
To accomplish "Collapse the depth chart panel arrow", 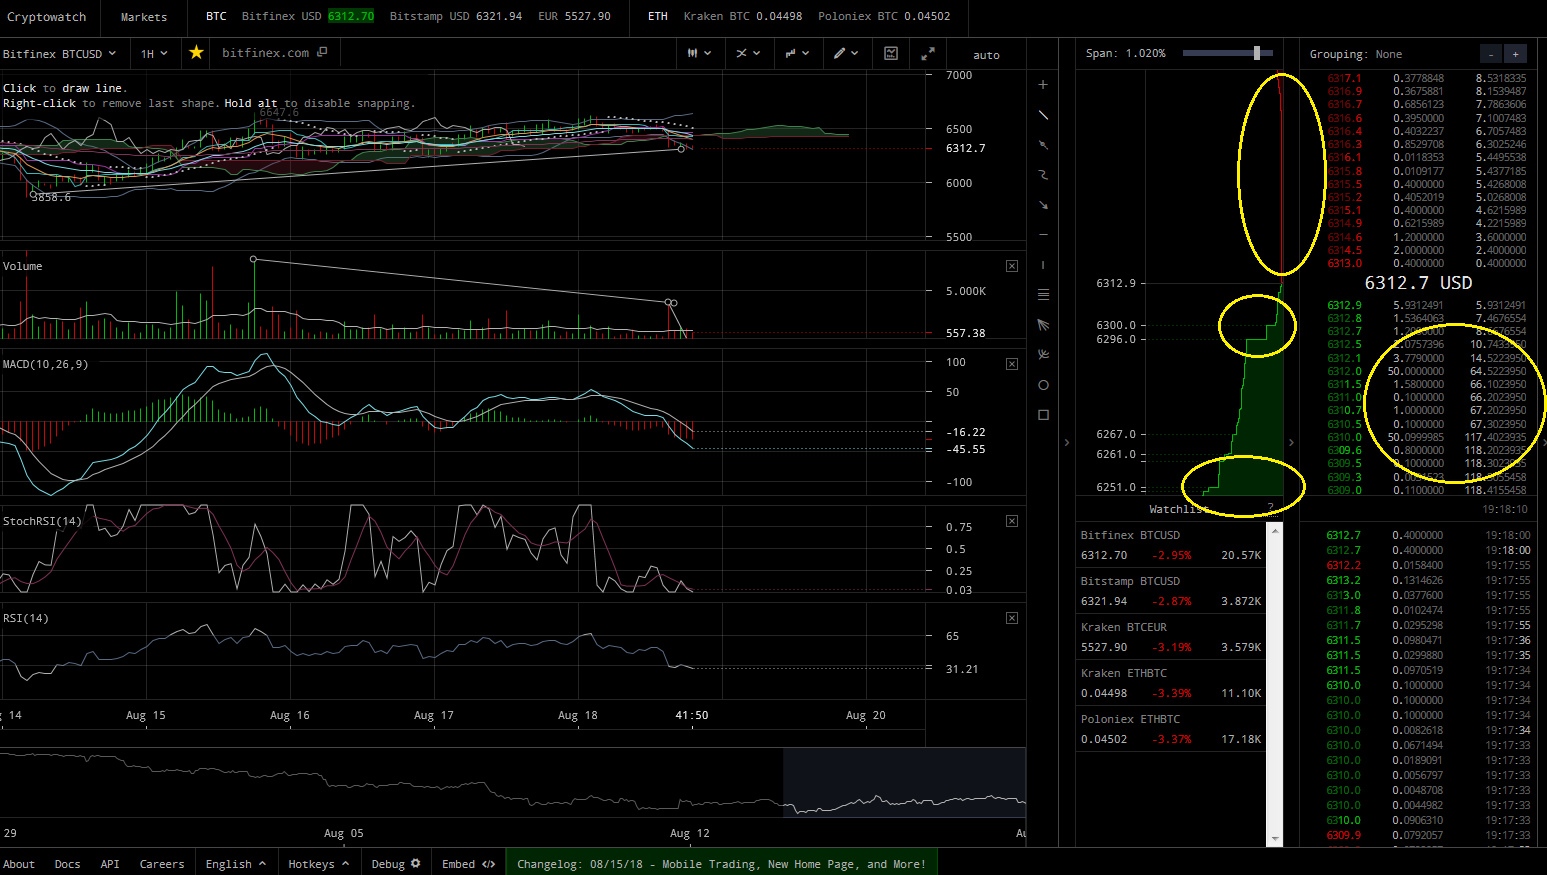I will 1291,442.
